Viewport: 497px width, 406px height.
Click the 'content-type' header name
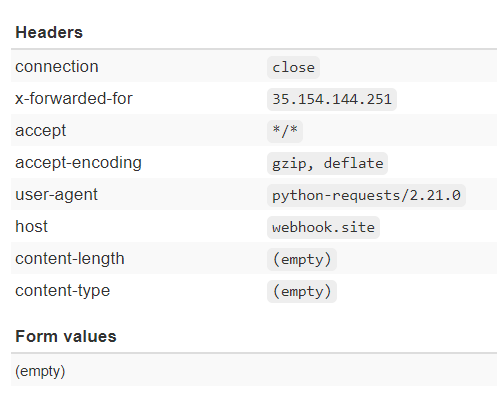62,291
